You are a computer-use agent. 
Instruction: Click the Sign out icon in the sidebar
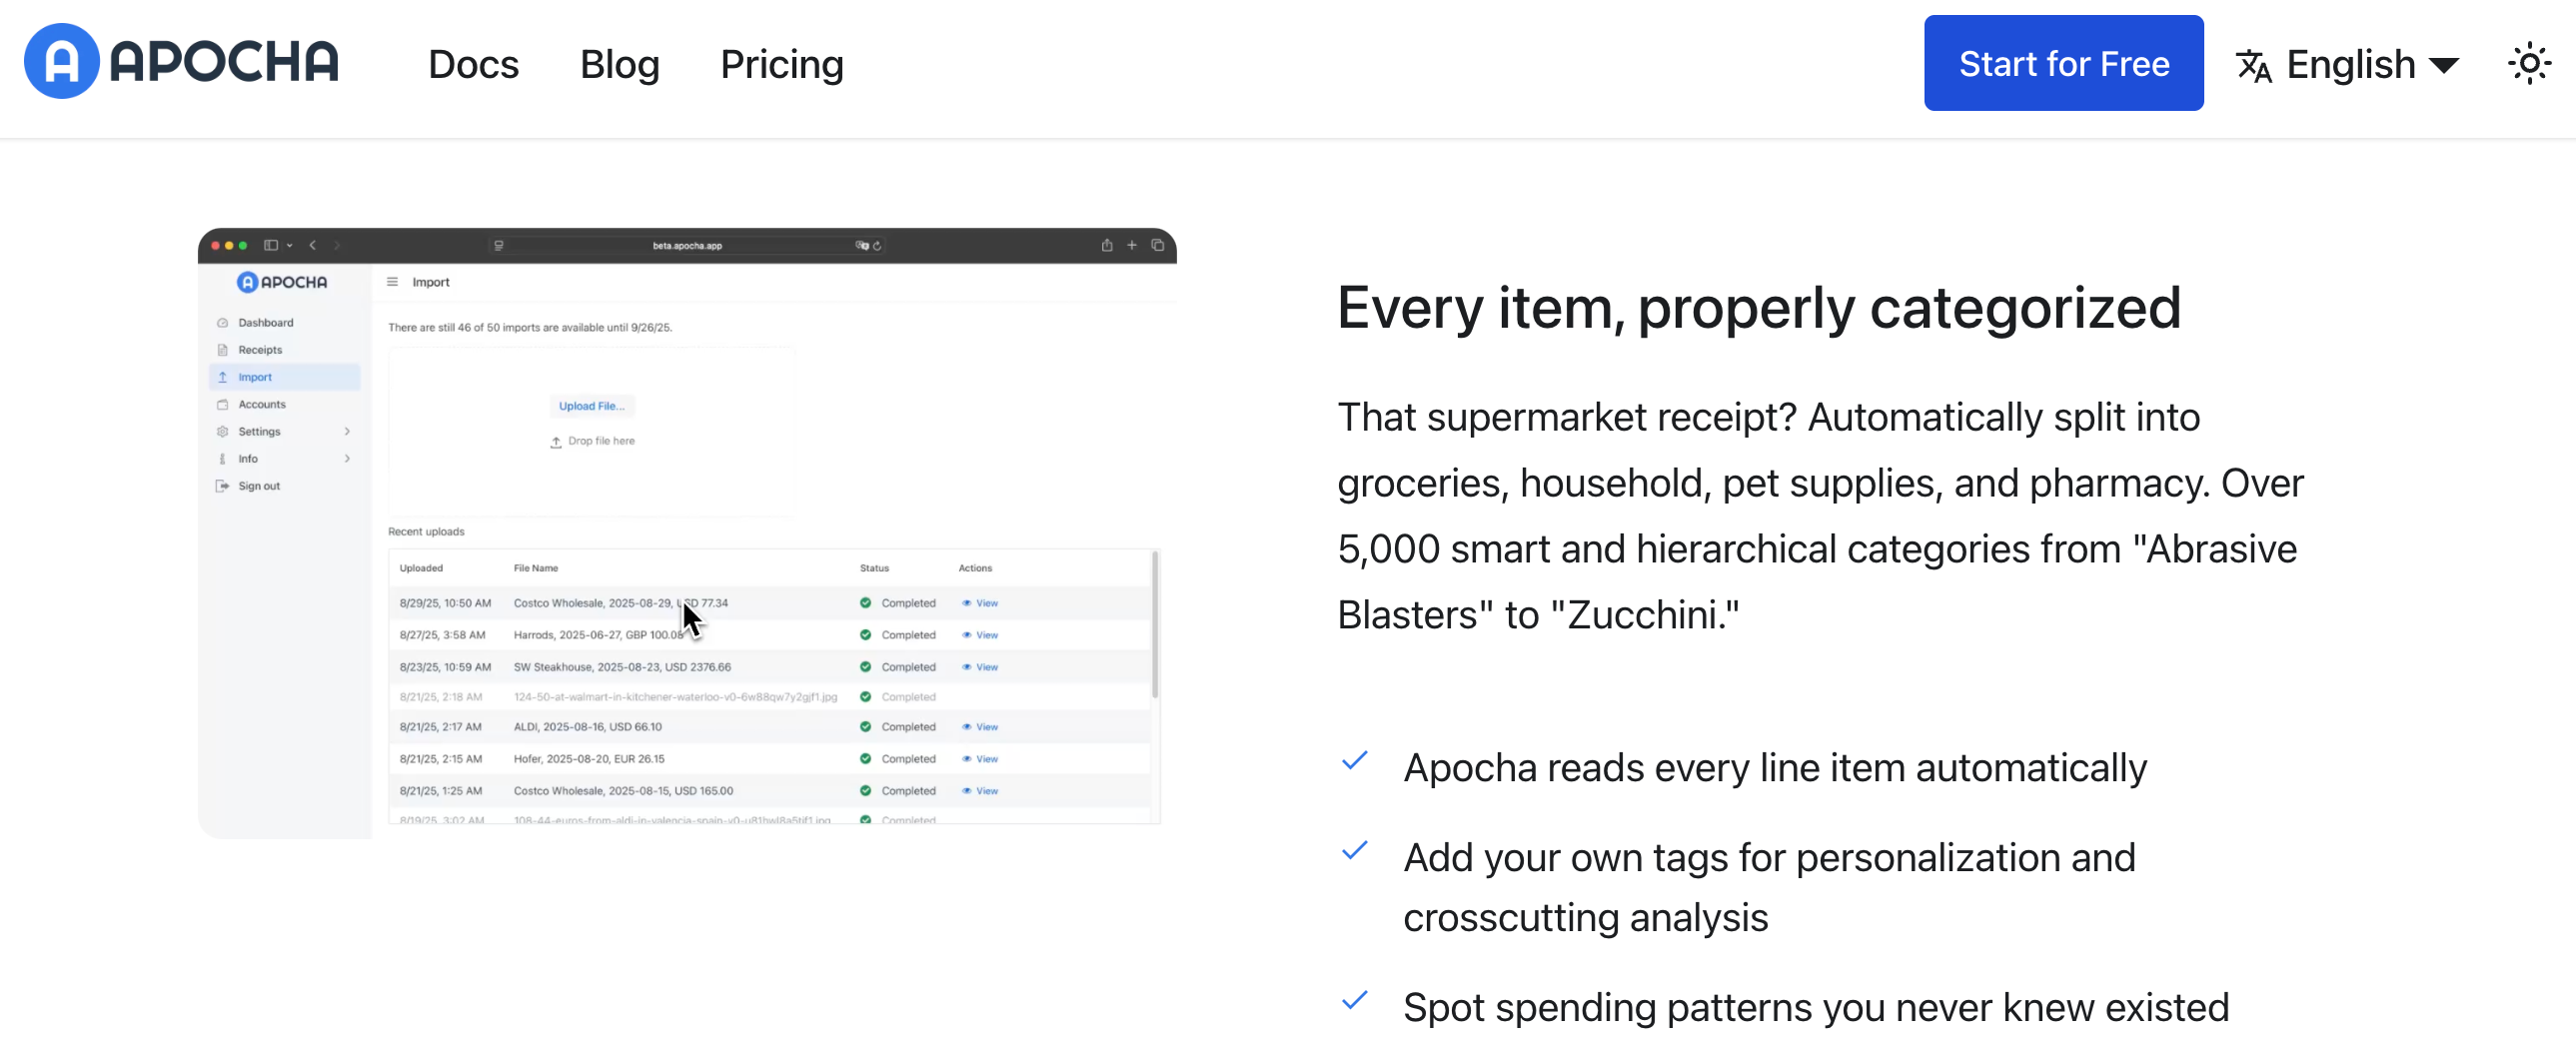coord(222,486)
